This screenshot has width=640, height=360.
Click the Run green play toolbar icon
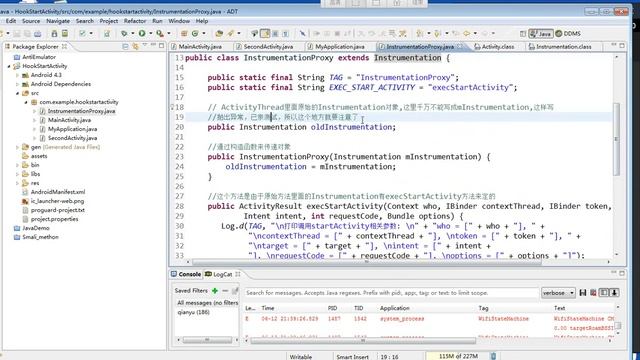pyautogui.click(x=142, y=33)
